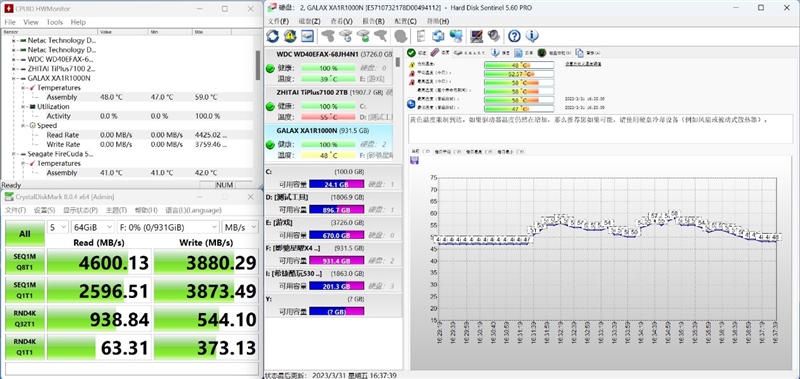
Task: Switch to the temperature tab with thermometer
Action: click(440, 53)
